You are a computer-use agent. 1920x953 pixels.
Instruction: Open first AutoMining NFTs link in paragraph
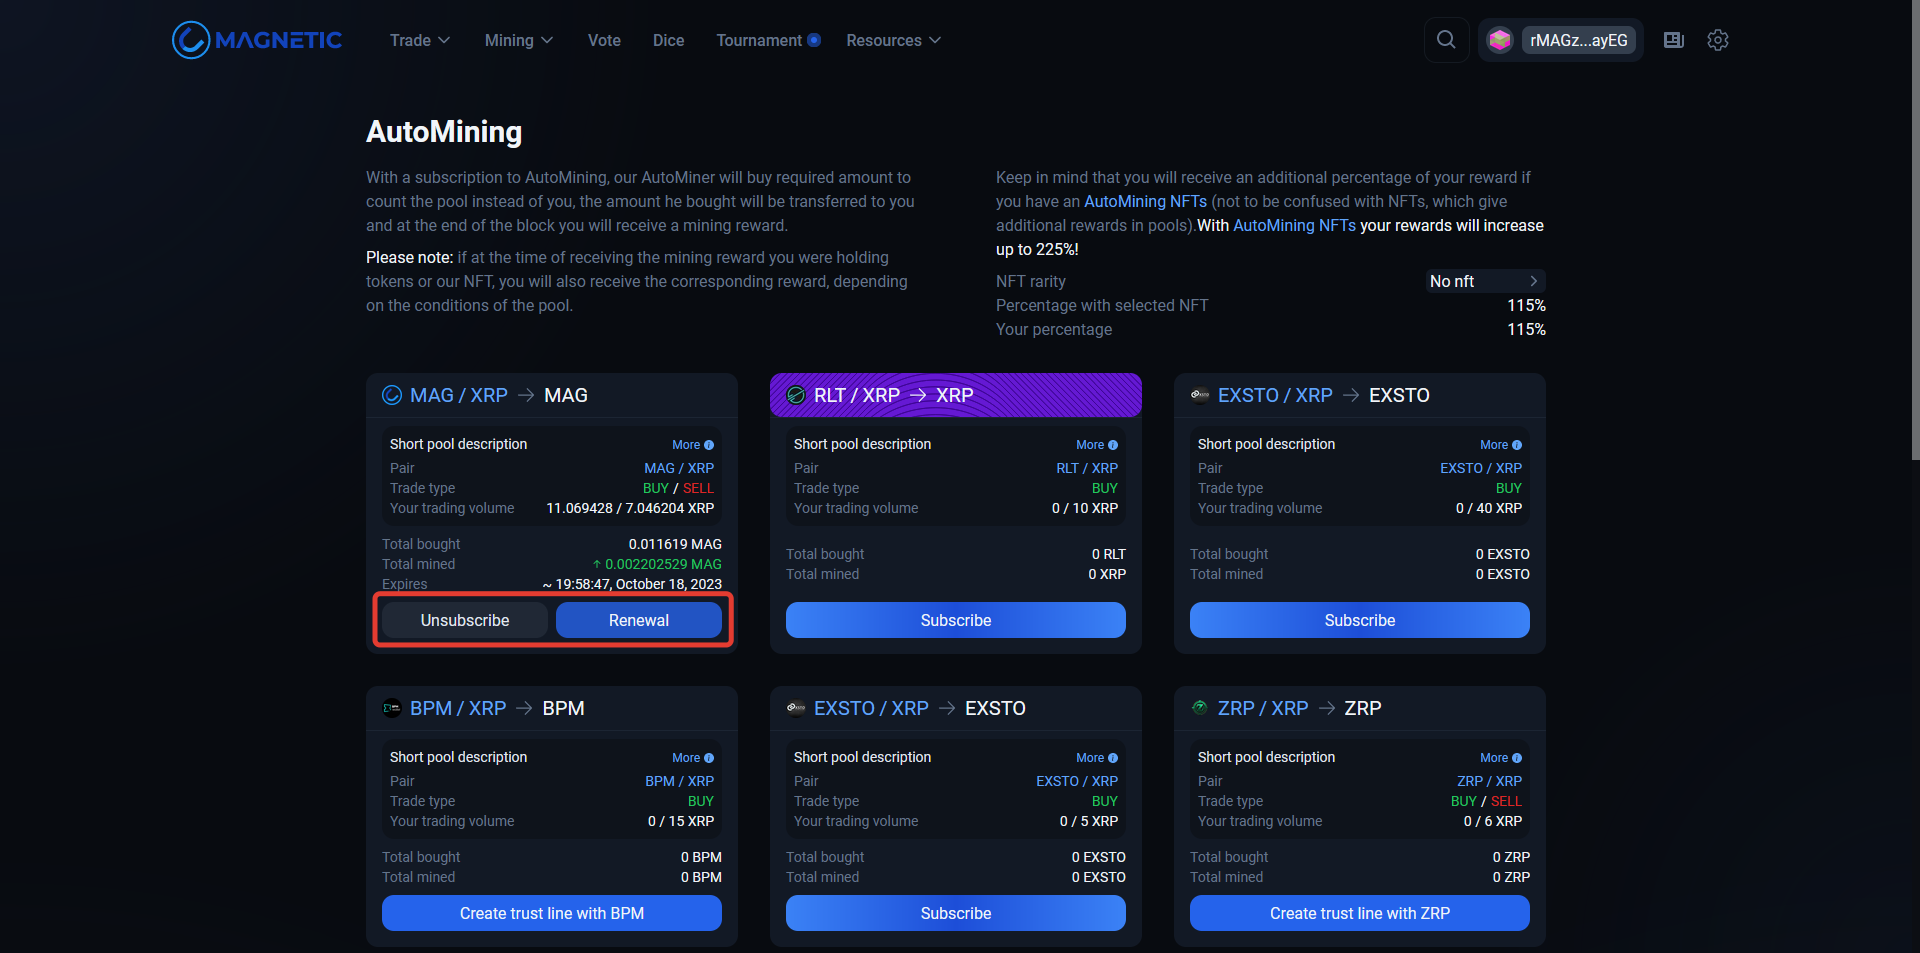click(1145, 201)
